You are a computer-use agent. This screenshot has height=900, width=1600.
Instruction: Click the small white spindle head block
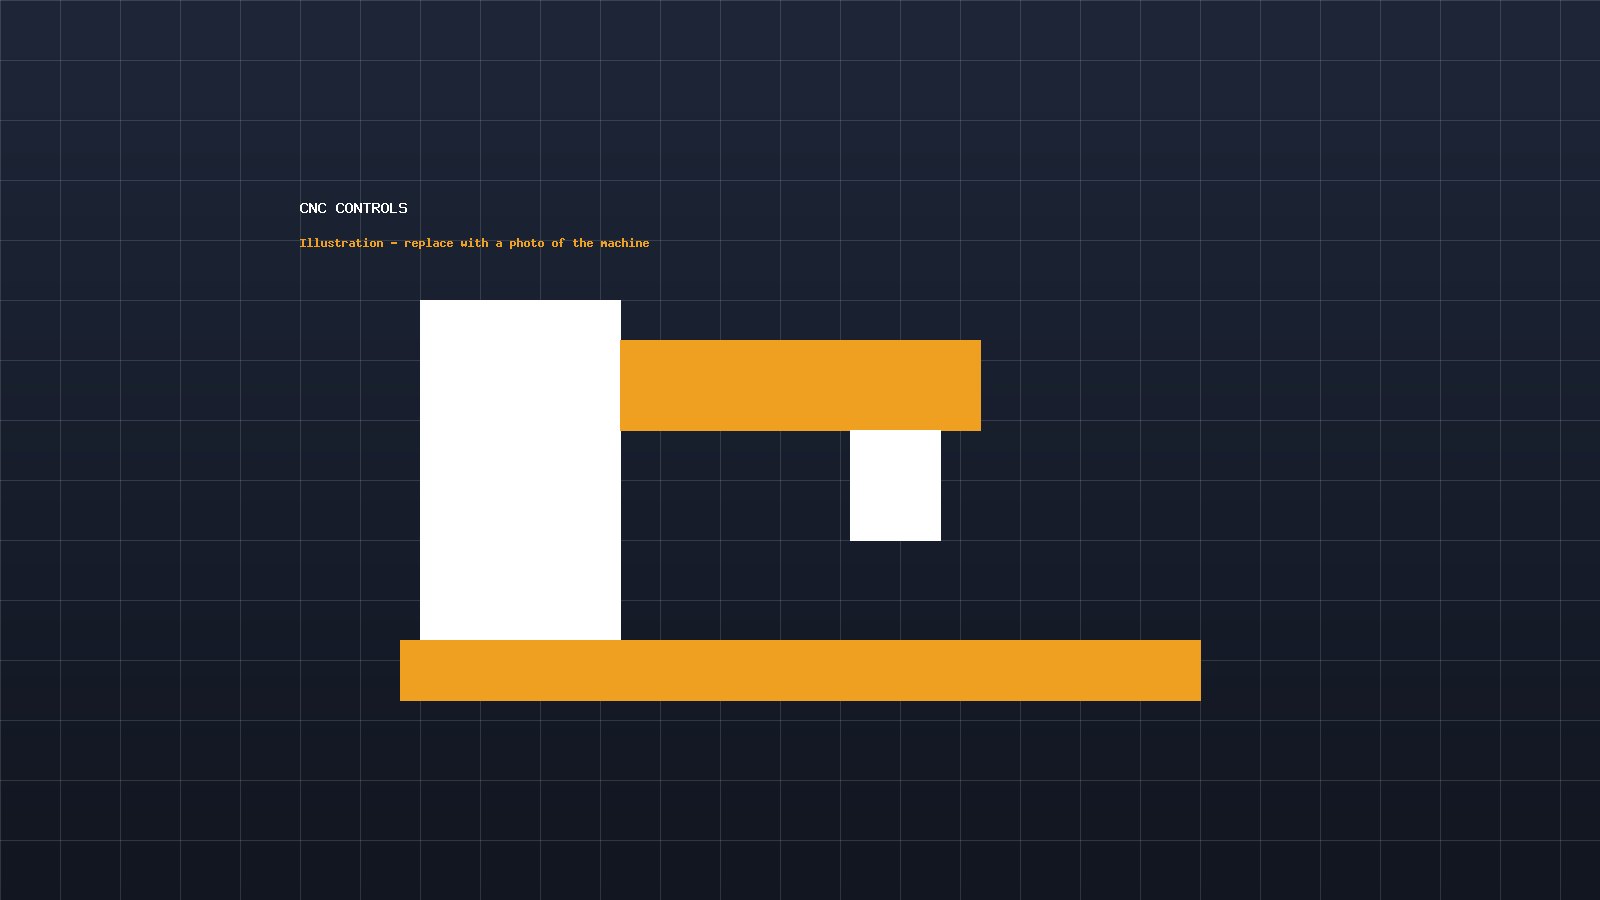coord(895,486)
